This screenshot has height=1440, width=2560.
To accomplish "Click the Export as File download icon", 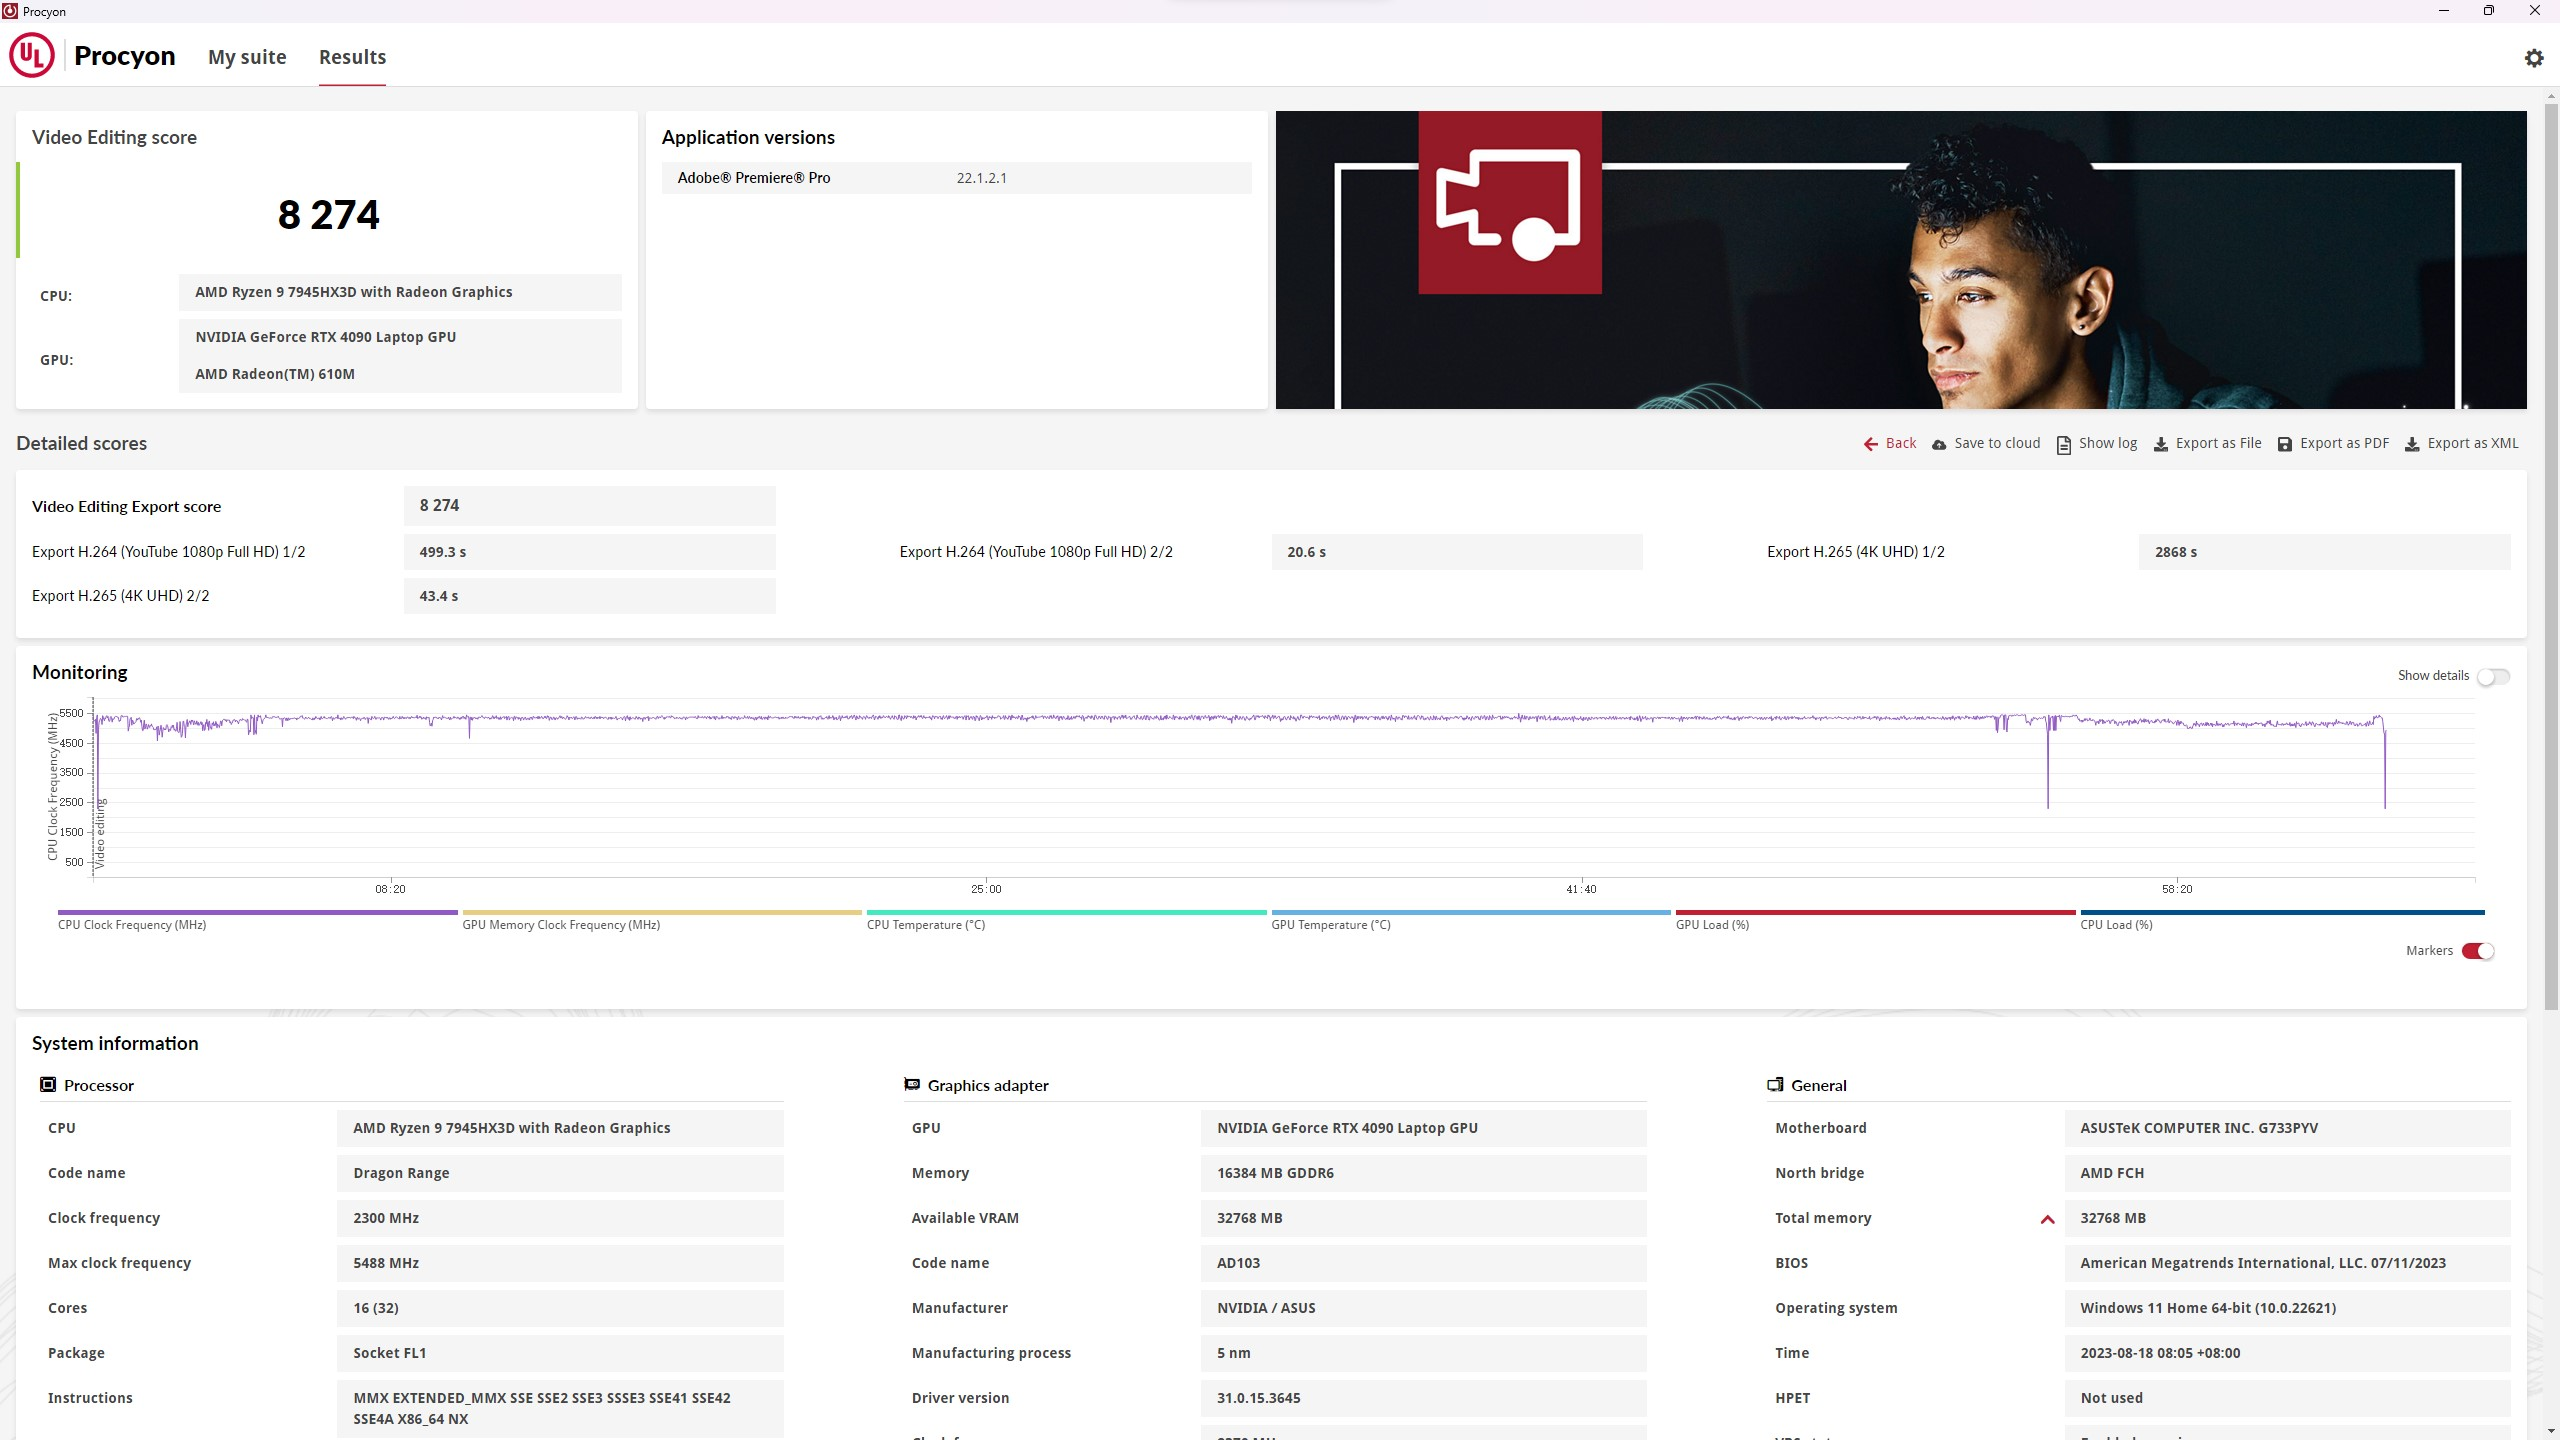I will click(x=2160, y=444).
